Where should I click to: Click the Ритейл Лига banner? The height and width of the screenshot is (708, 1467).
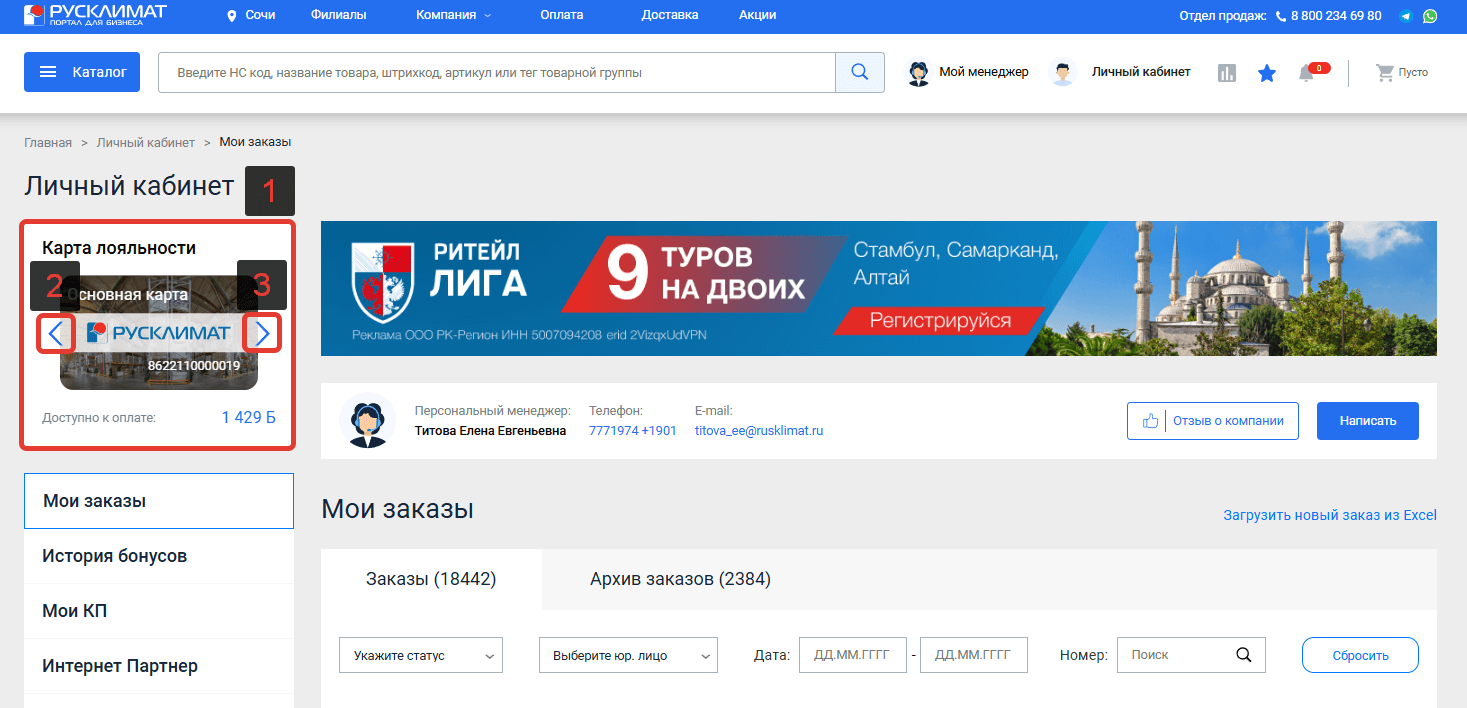pos(879,288)
